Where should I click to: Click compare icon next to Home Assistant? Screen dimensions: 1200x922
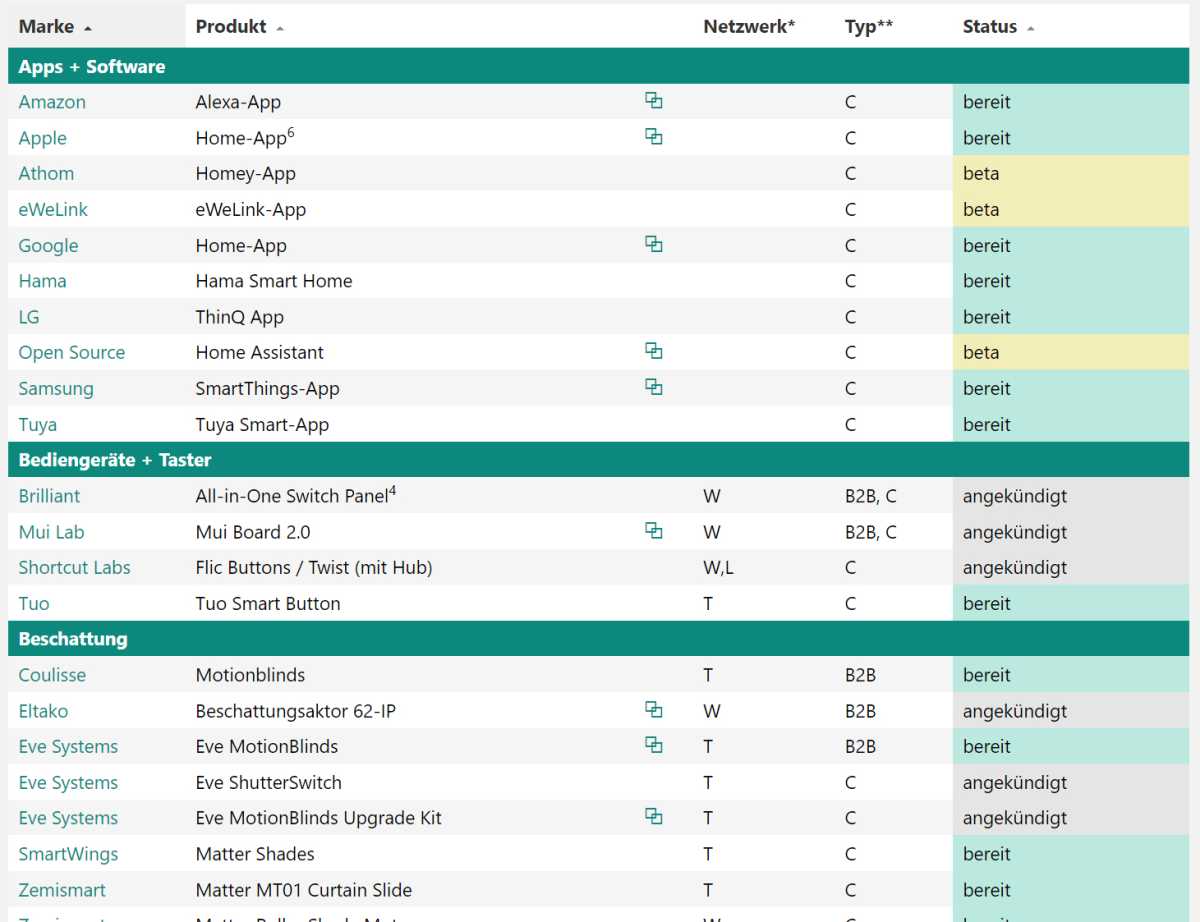[654, 351]
